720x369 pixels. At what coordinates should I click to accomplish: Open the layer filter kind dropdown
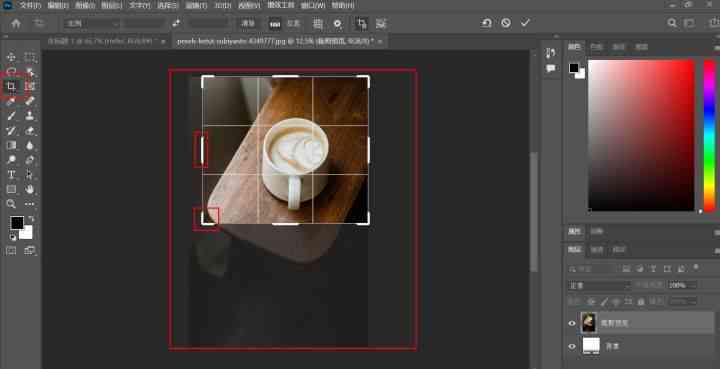click(592, 269)
